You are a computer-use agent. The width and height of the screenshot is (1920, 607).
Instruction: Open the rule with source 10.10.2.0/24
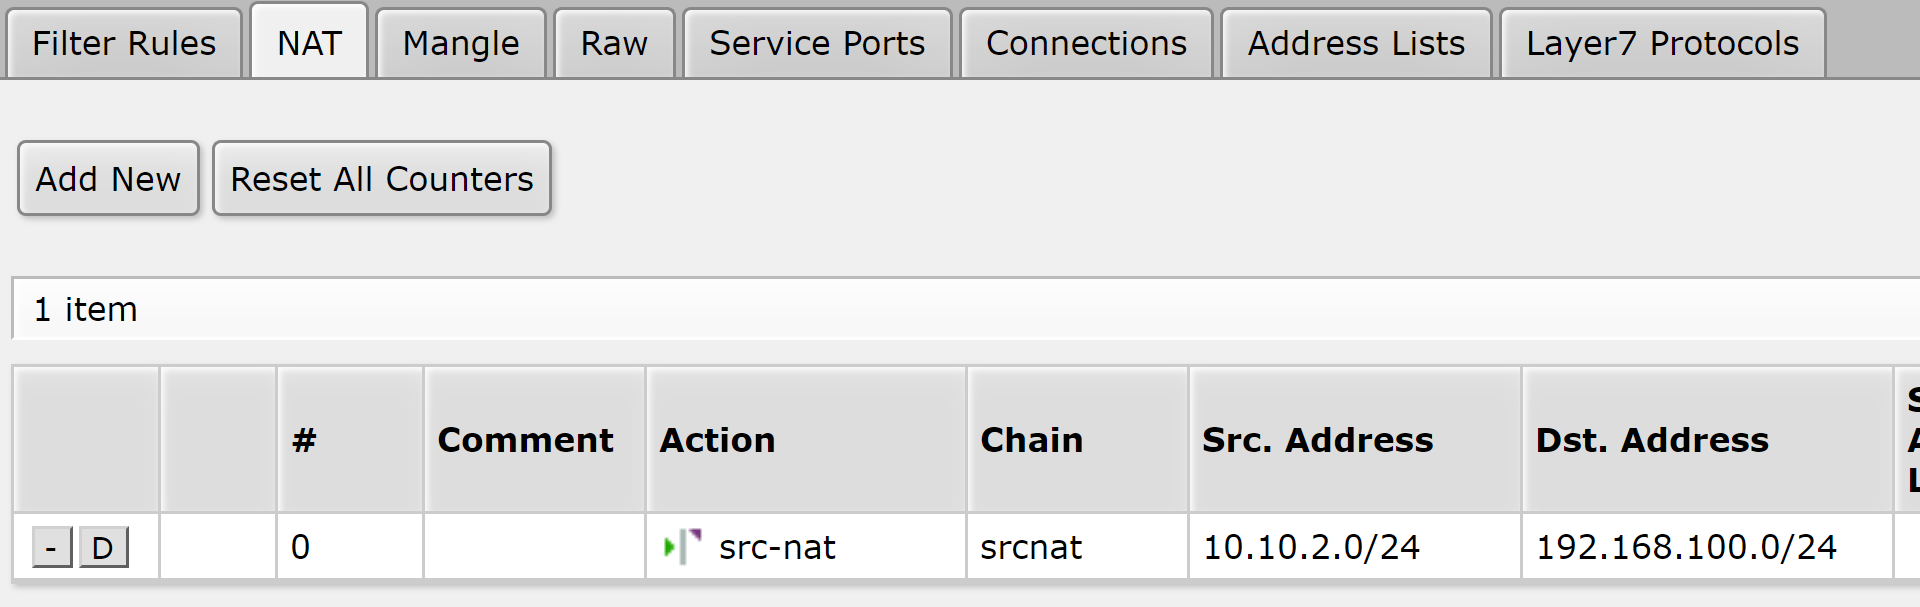coord(1311,547)
